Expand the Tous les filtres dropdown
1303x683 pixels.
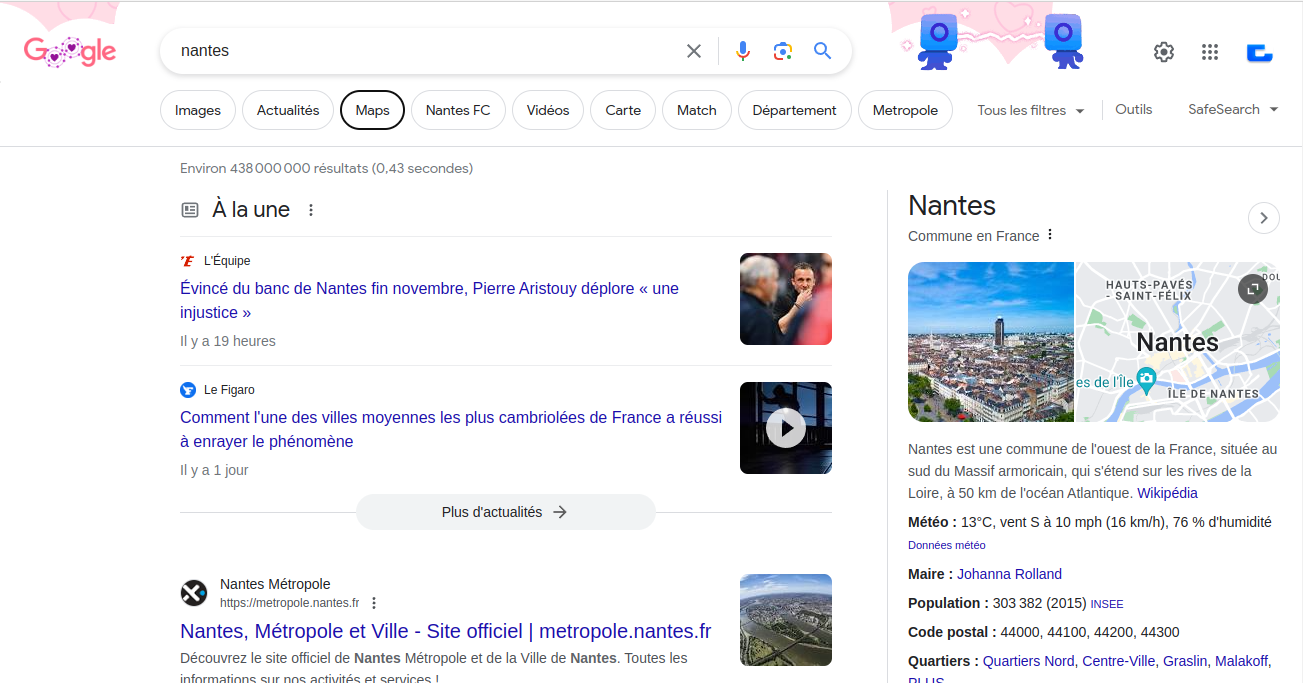click(1031, 110)
